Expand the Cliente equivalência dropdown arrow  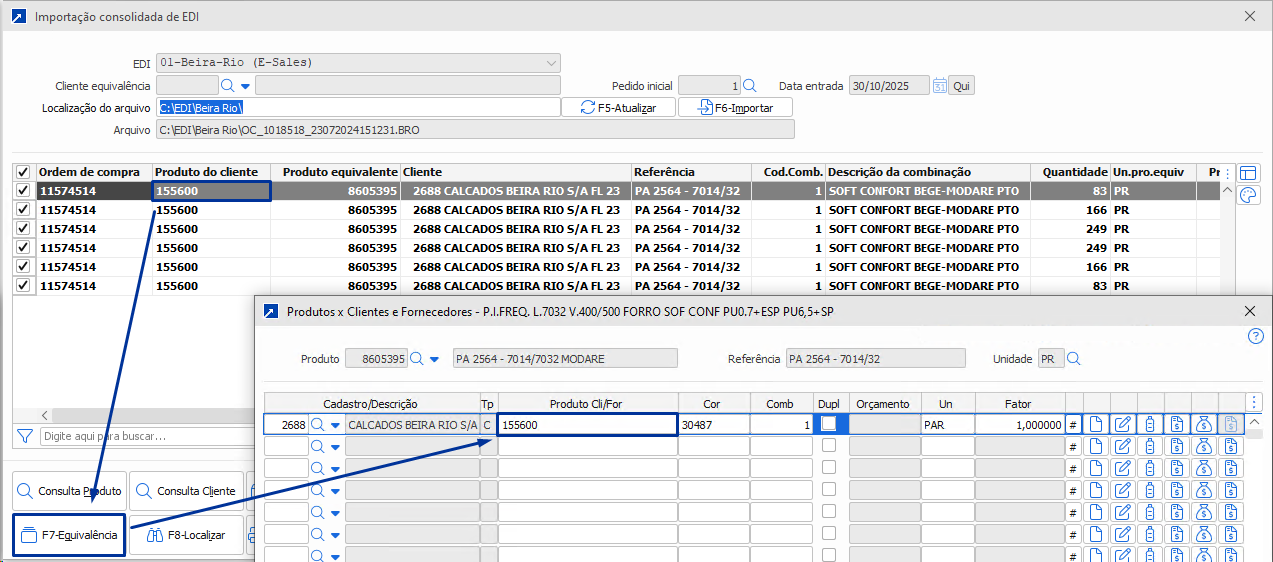click(x=245, y=86)
